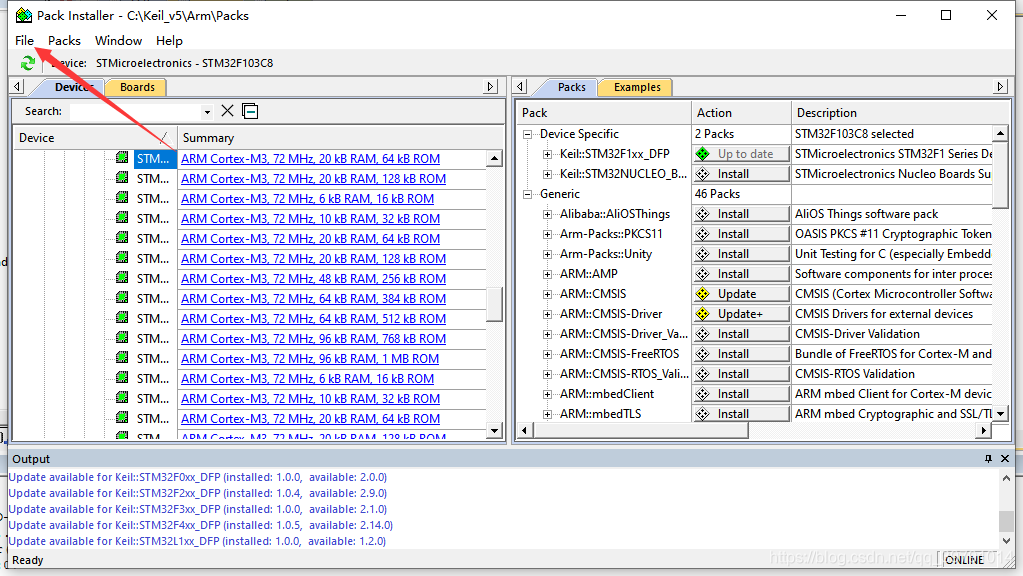
Task: Update the ARM::CMSIS pack
Action: [x=741, y=294]
